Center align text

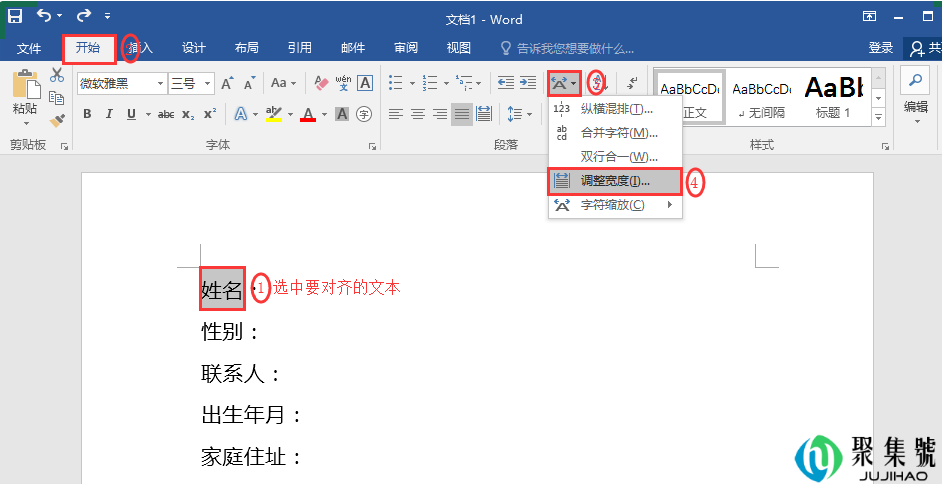click(418, 114)
